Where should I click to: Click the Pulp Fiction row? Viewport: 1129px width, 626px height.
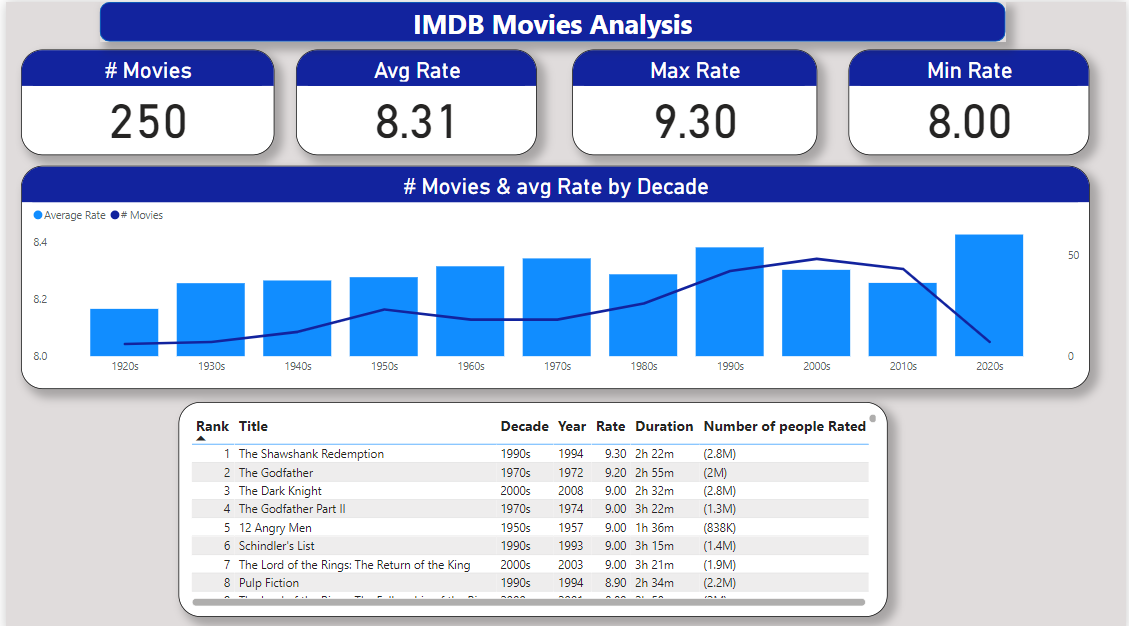coord(269,583)
